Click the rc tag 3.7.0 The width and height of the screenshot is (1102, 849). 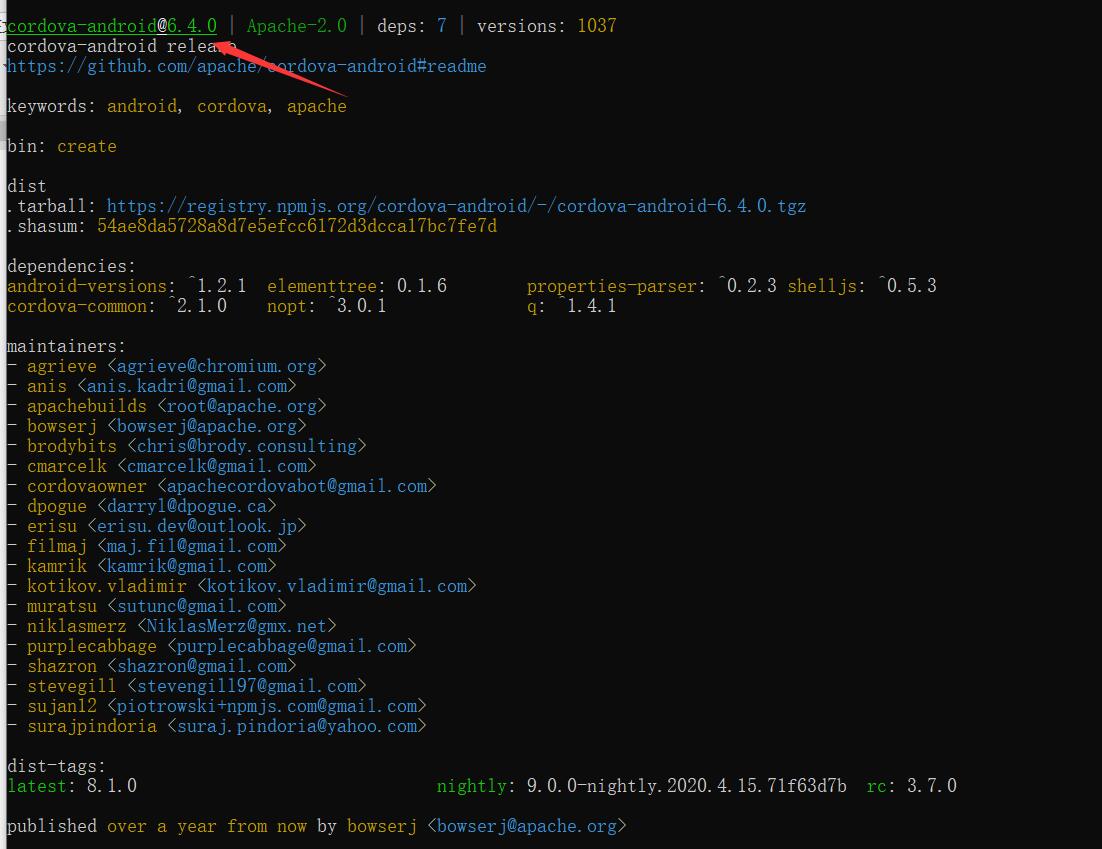tap(932, 786)
